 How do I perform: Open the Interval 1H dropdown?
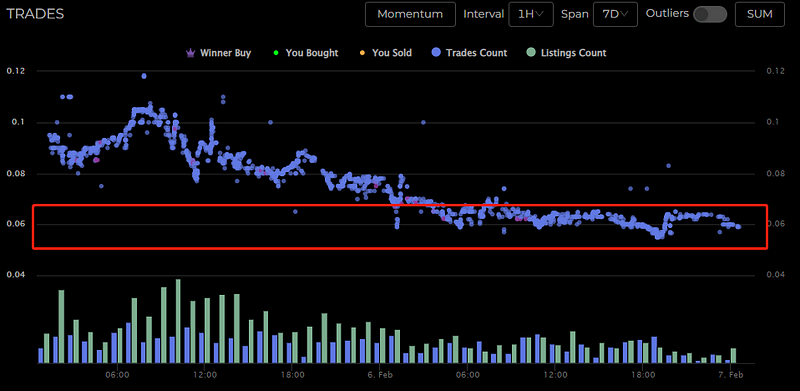pyautogui.click(x=531, y=14)
